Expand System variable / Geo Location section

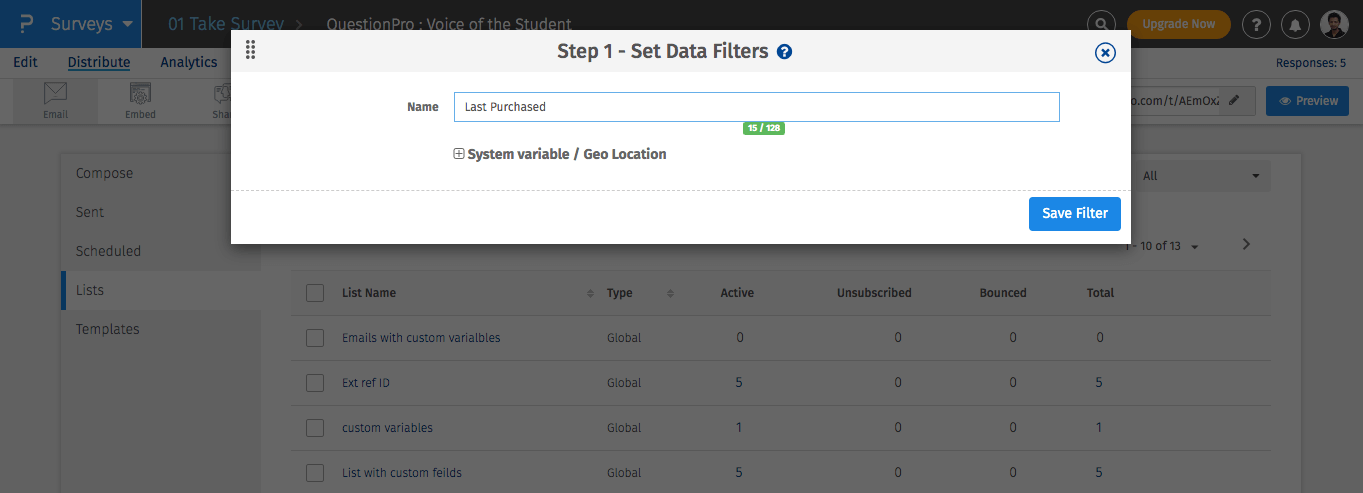tap(459, 154)
